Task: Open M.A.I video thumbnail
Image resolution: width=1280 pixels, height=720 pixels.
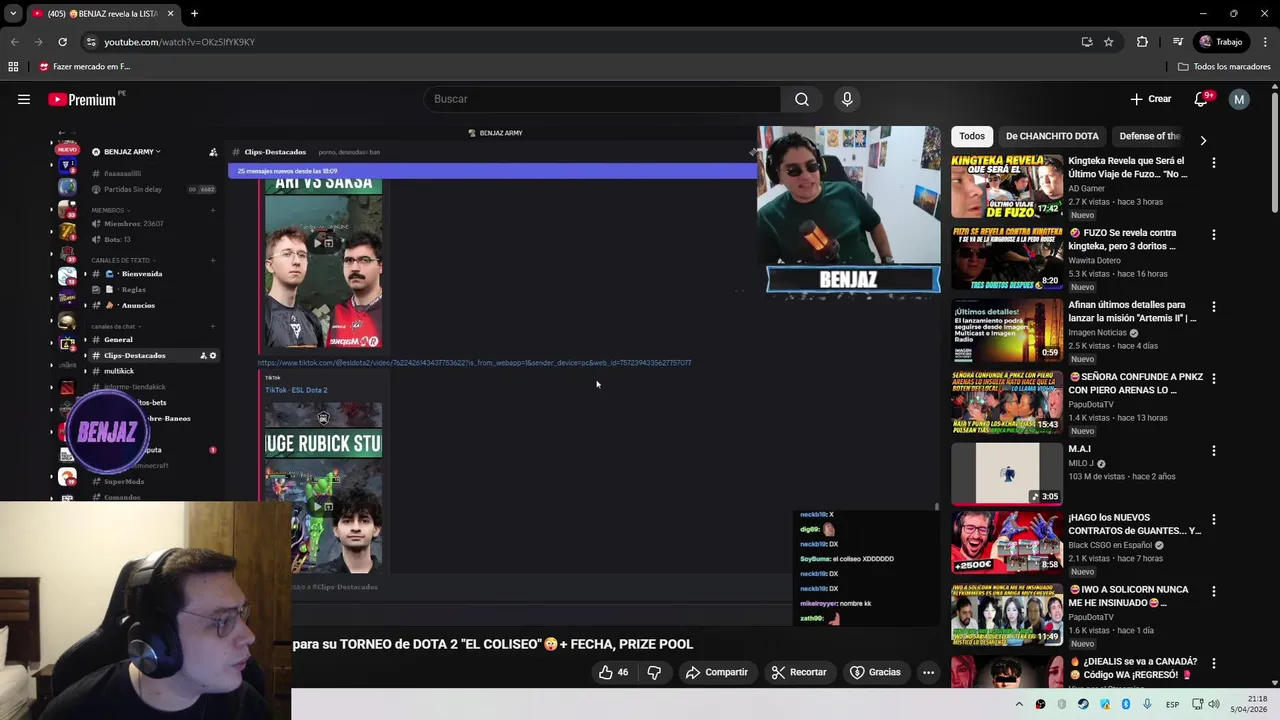Action: [1006, 474]
